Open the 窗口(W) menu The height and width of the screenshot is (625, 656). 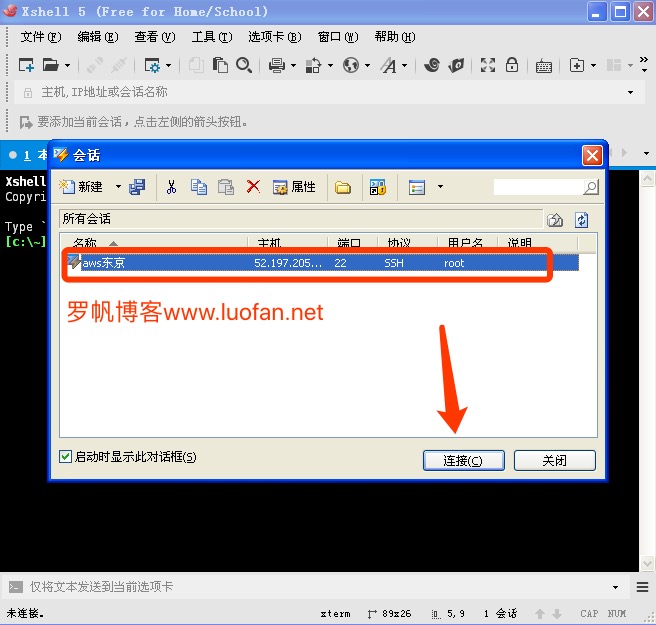coord(338,37)
